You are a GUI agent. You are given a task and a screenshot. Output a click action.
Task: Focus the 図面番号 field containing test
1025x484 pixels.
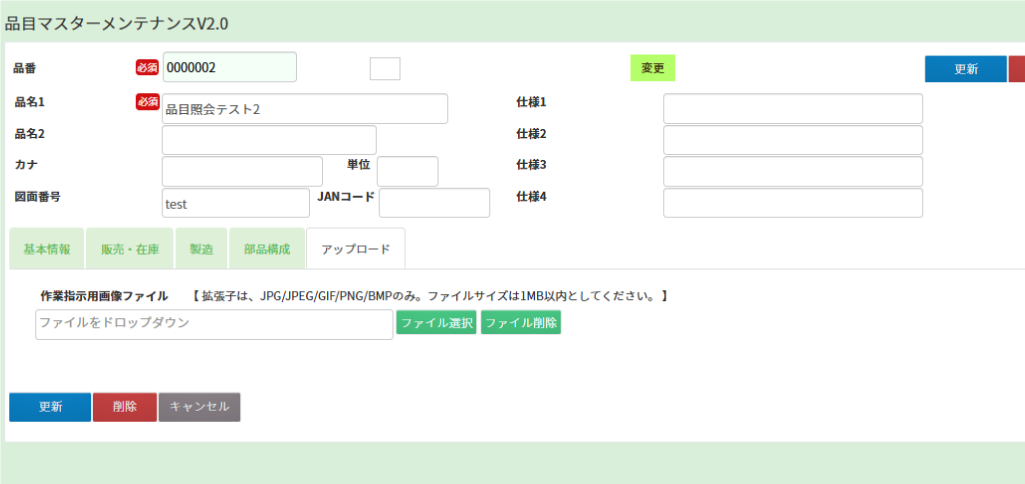pyautogui.click(x=235, y=203)
